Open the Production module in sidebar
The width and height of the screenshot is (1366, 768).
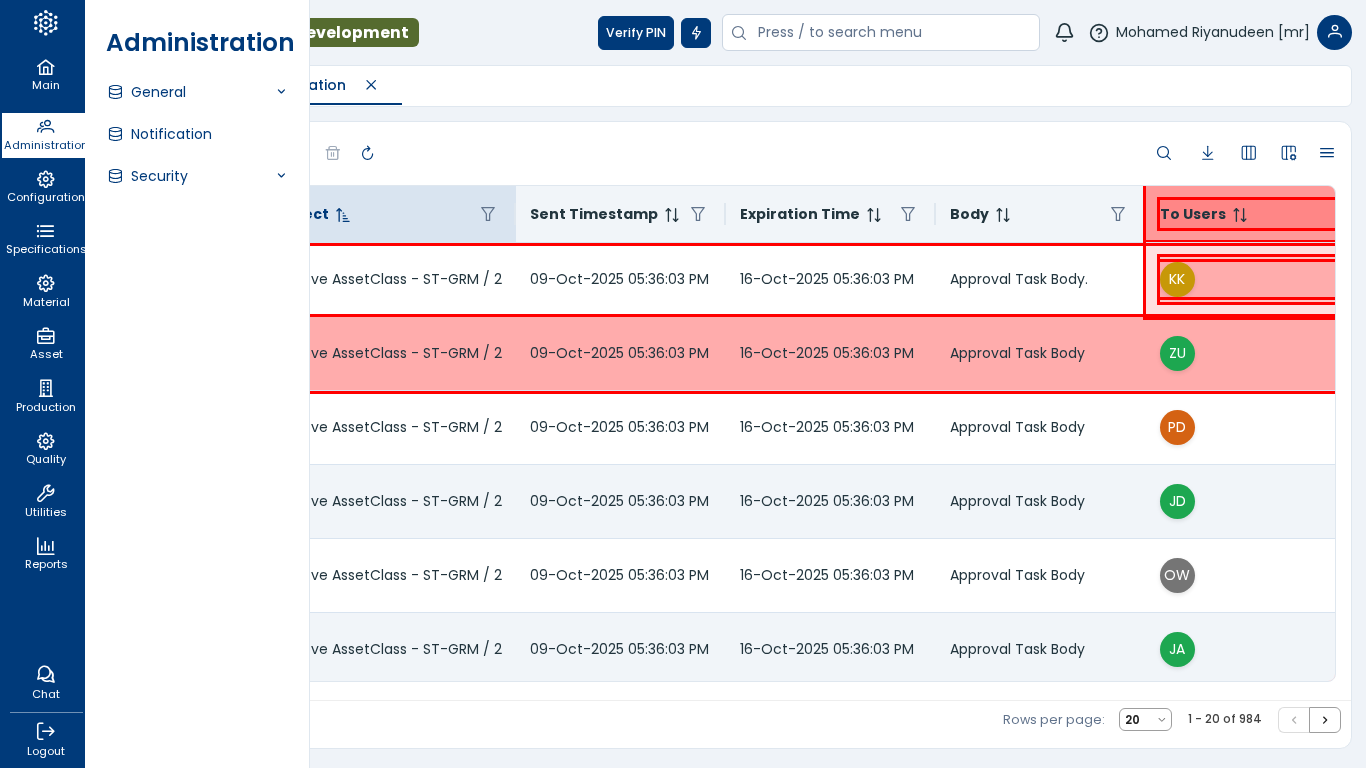pyautogui.click(x=45, y=396)
